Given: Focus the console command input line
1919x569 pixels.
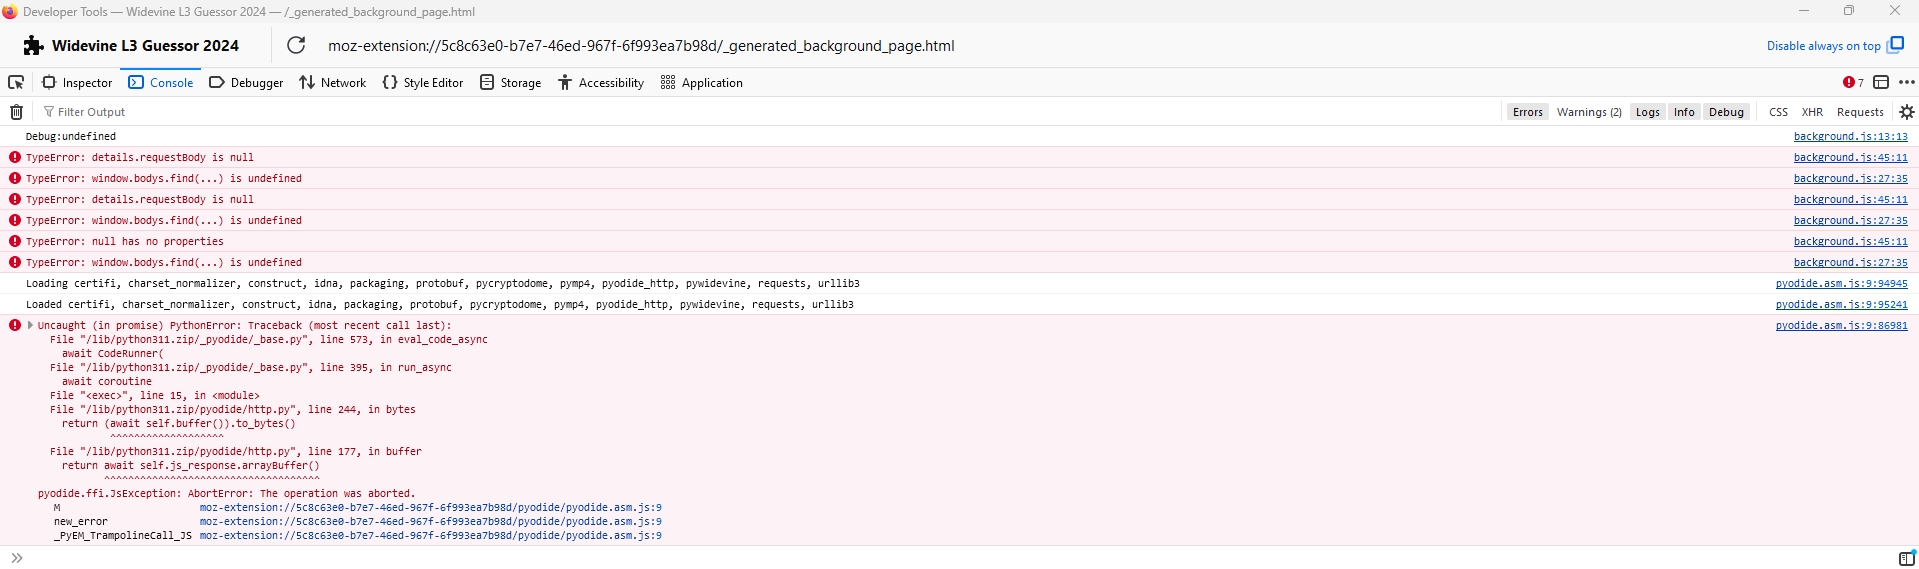Looking at the screenshot, I should 960,558.
